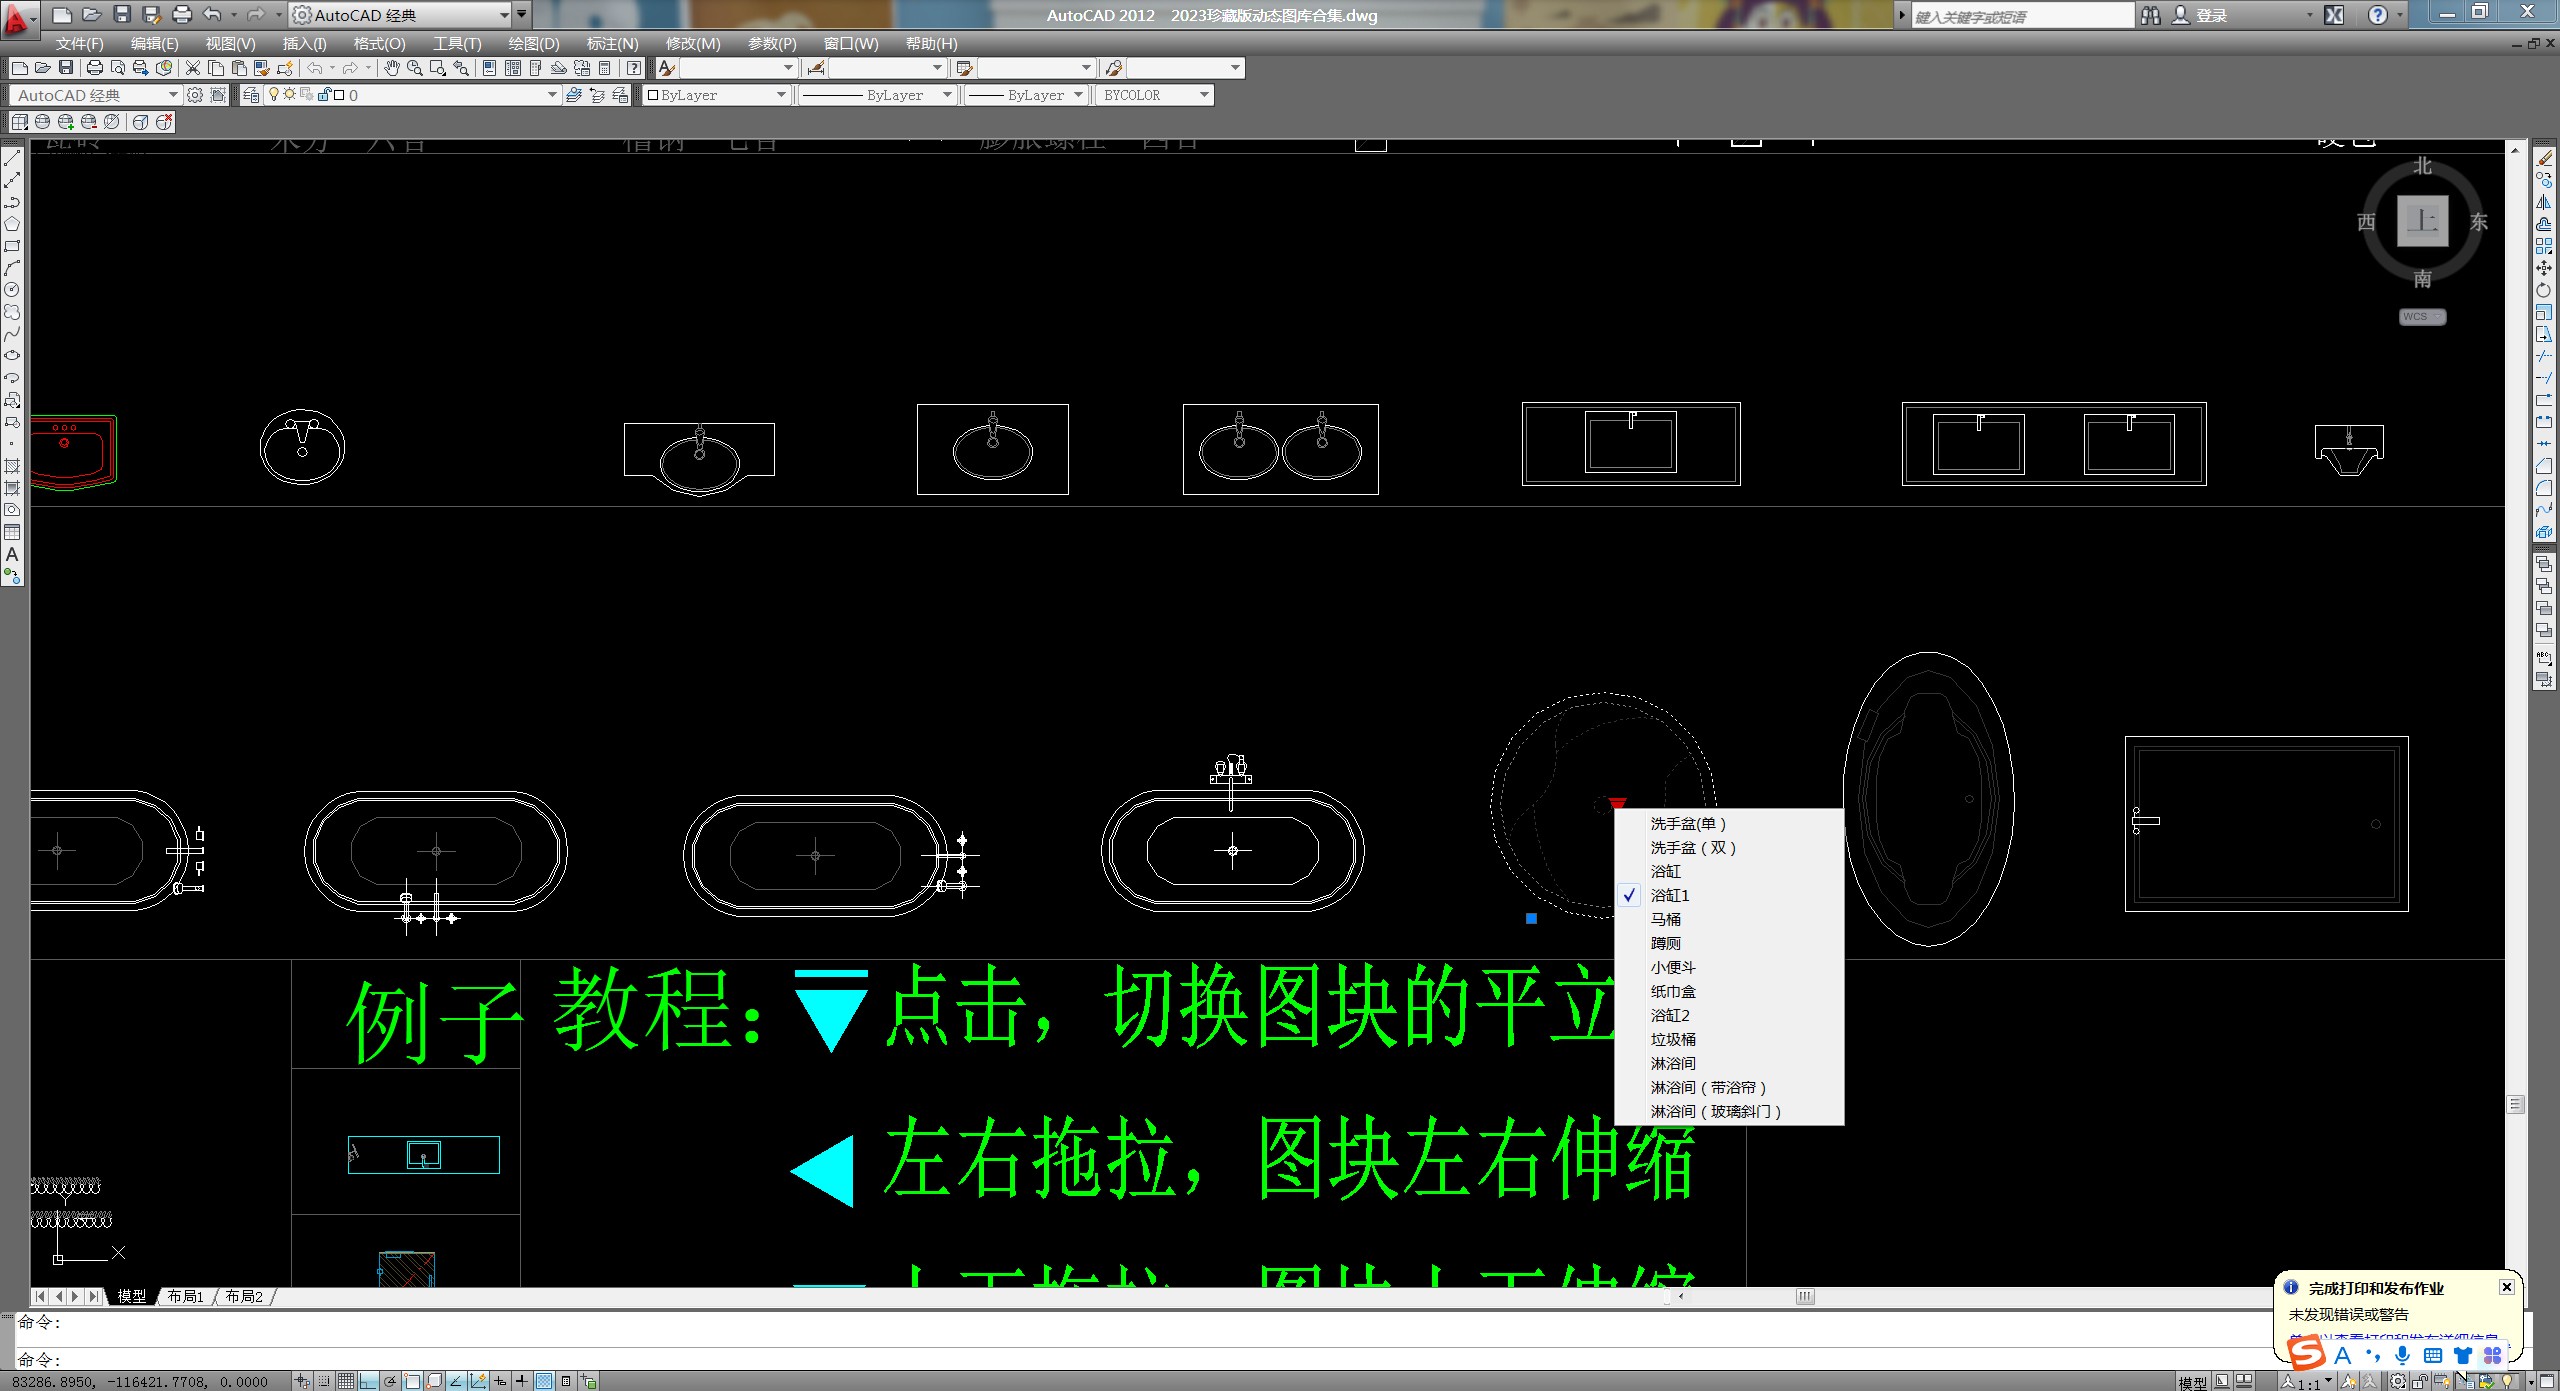Open the ByLayer color control dropdown
The width and height of the screenshot is (2560, 1391).
[x=716, y=95]
